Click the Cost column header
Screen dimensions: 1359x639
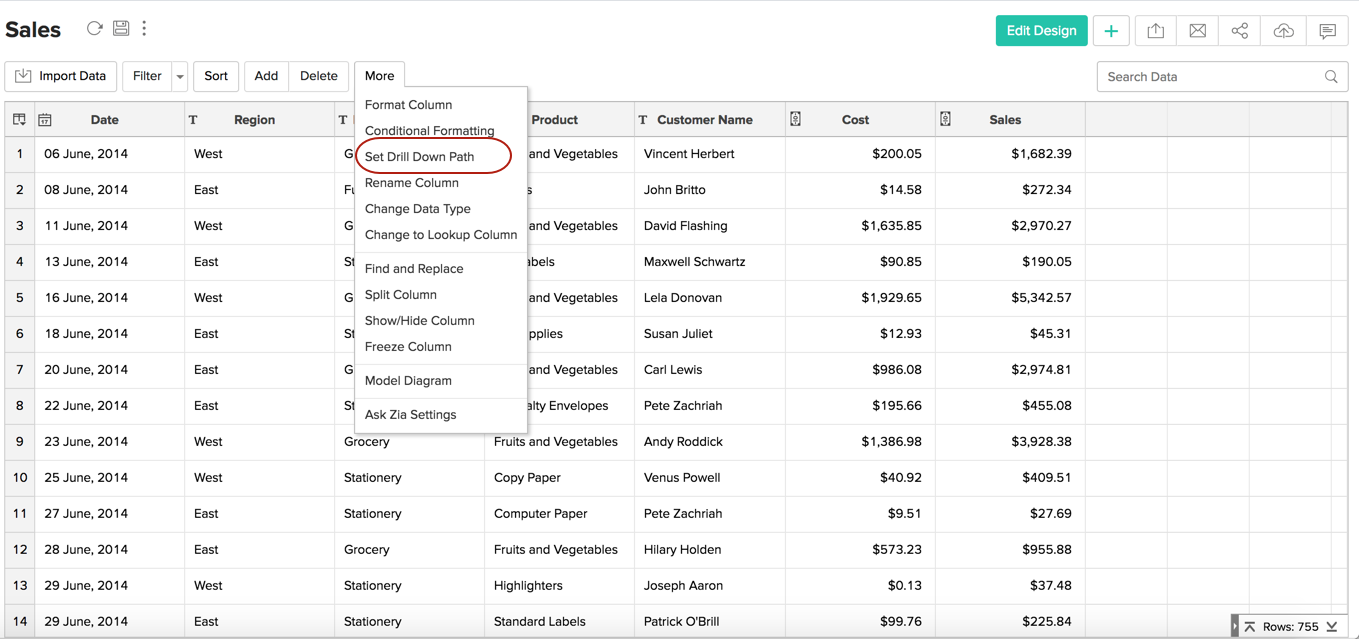(860, 120)
